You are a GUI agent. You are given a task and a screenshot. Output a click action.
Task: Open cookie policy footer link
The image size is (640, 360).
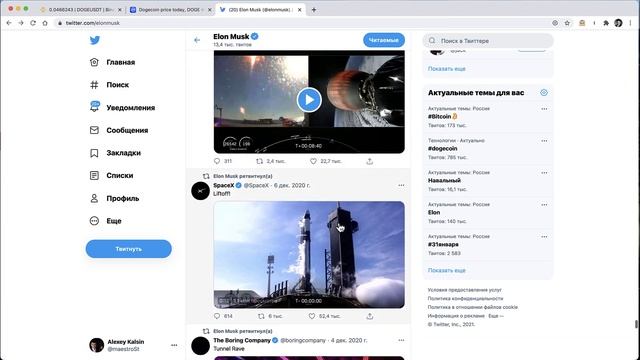(x=473, y=307)
